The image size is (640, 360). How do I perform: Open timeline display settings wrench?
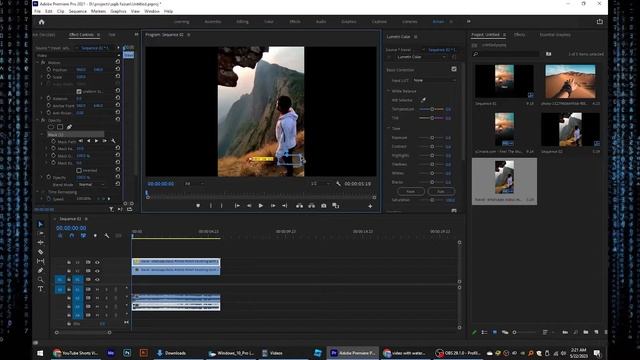pyautogui.click(x=107, y=236)
